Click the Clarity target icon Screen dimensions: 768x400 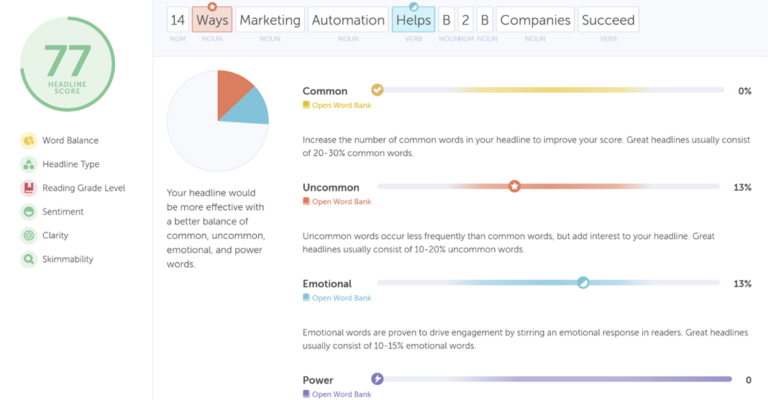29,236
